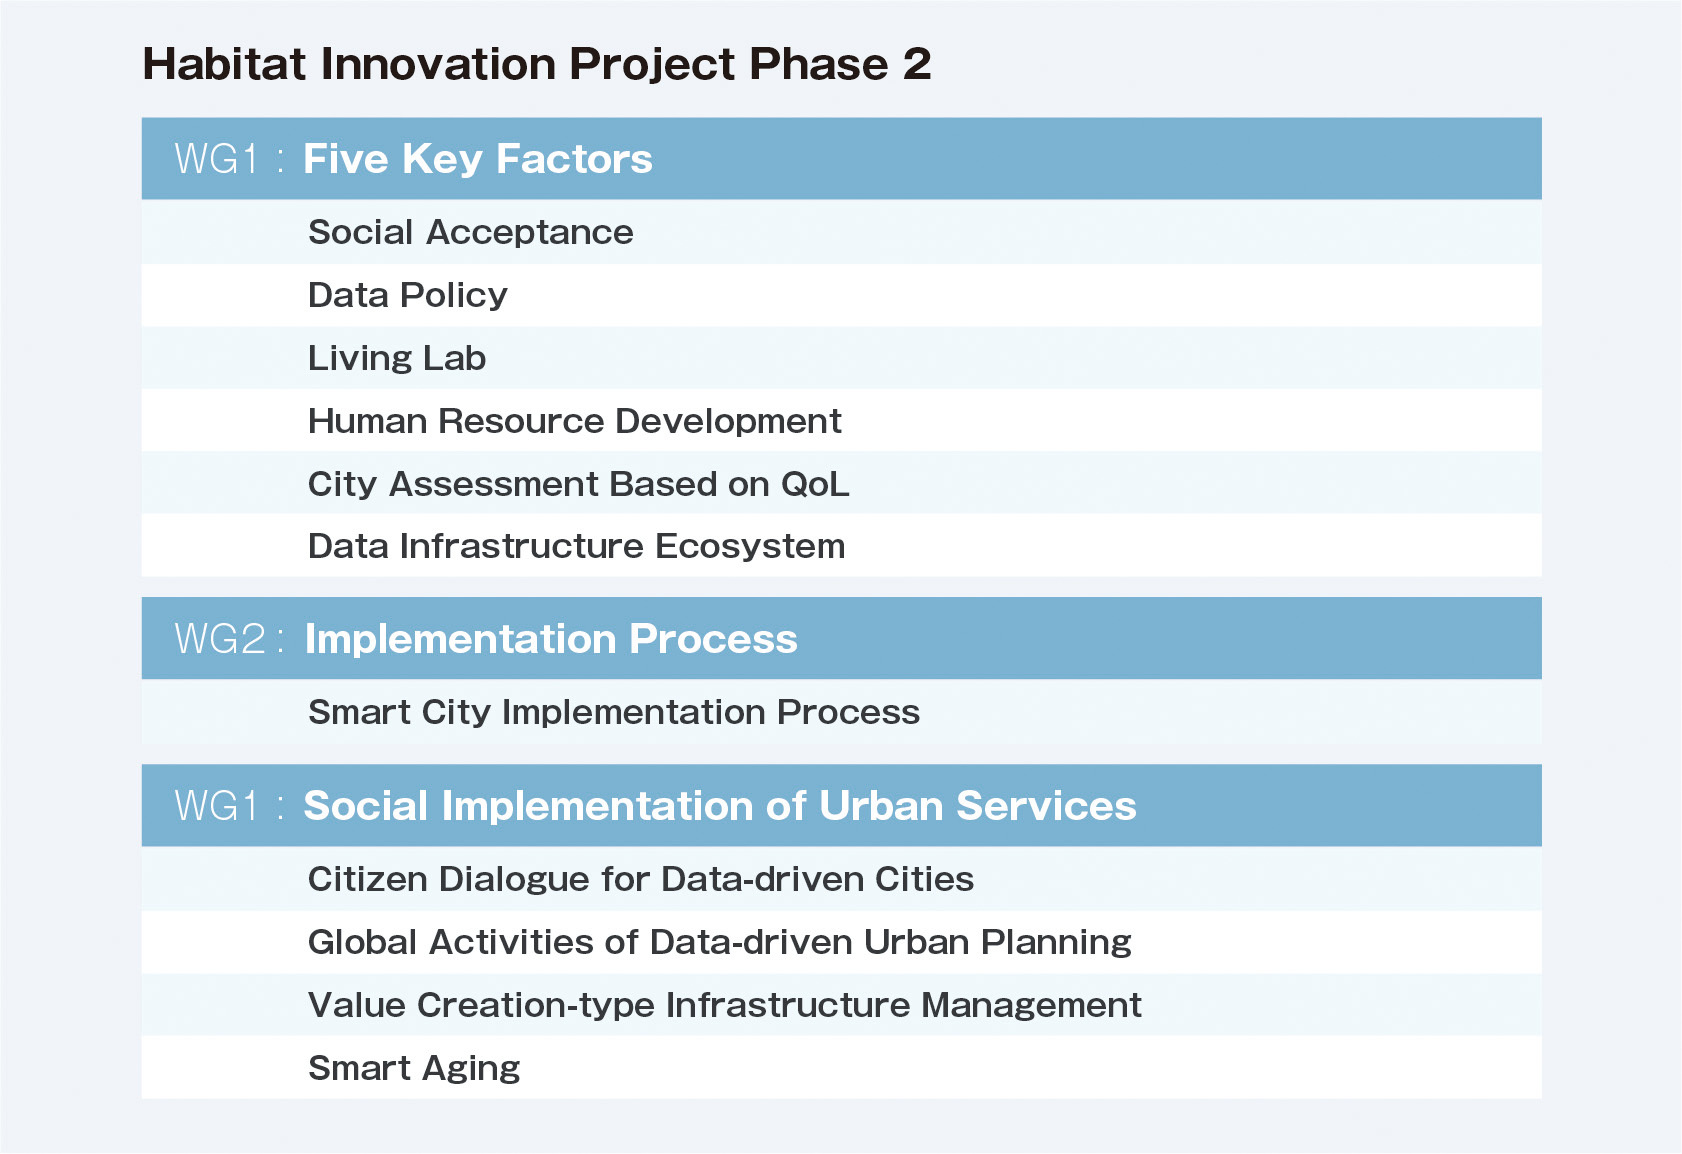The width and height of the screenshot is (1682, 1154).
Task: Click Human Resource Development row
Action: click(841, 420)
